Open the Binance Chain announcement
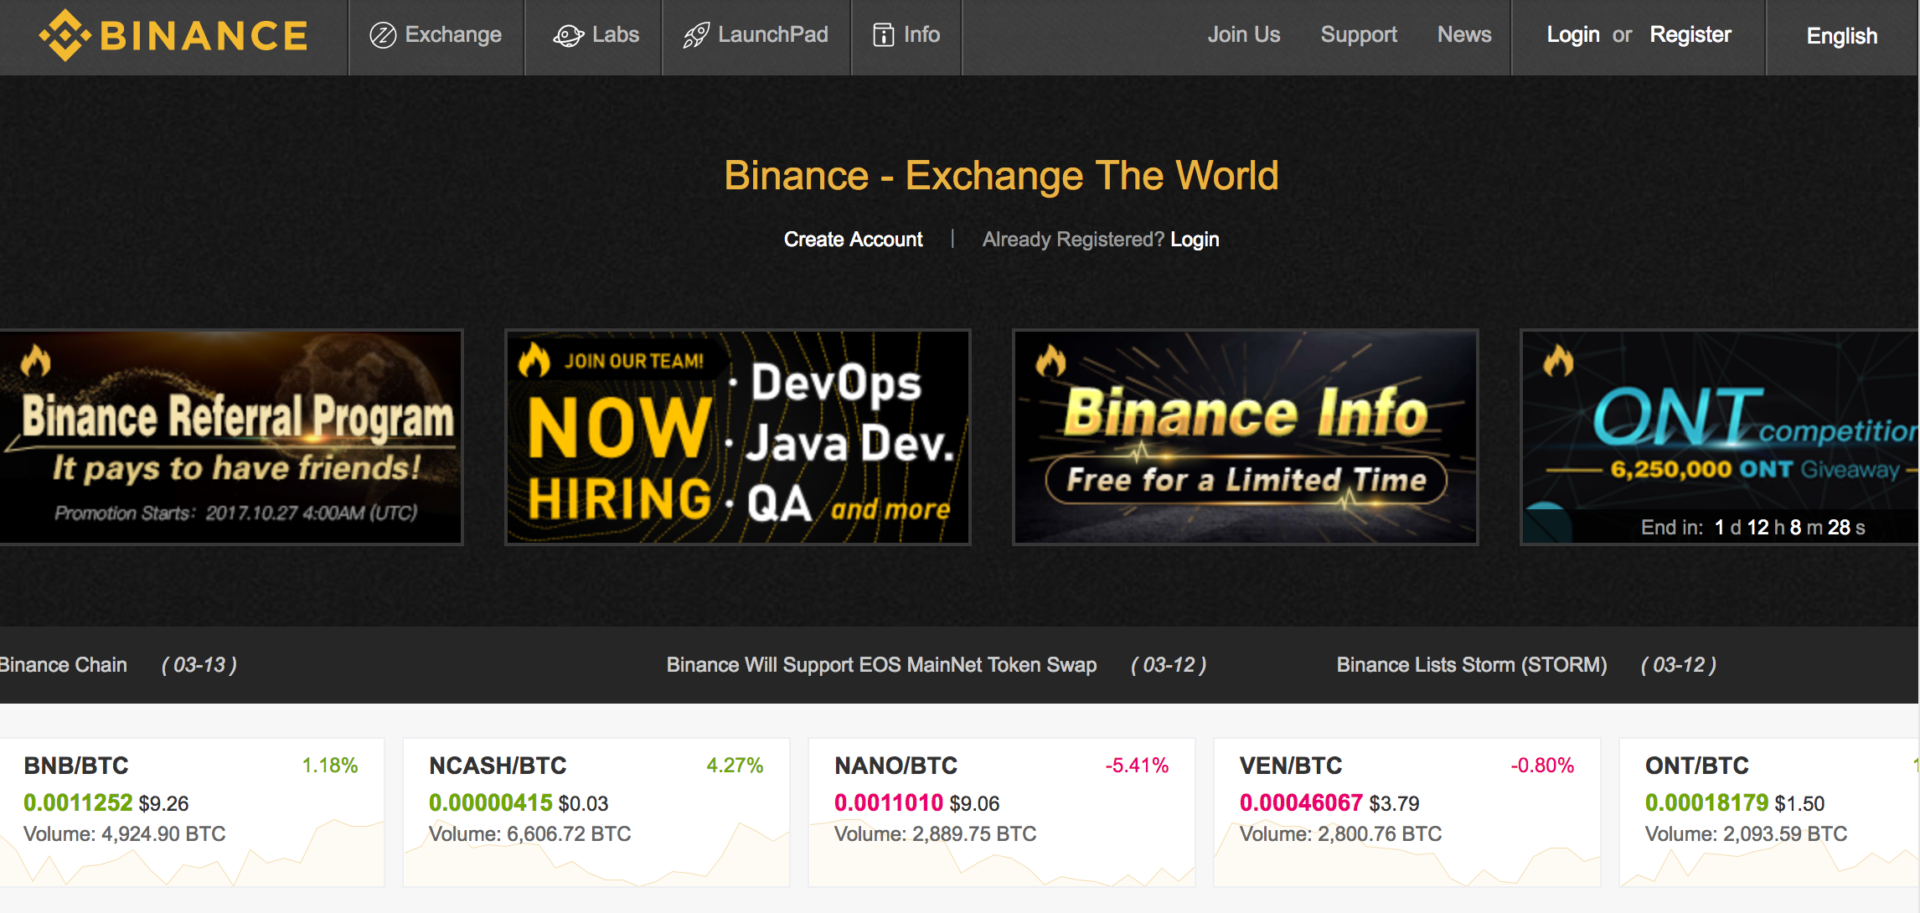 coord(64,665)
